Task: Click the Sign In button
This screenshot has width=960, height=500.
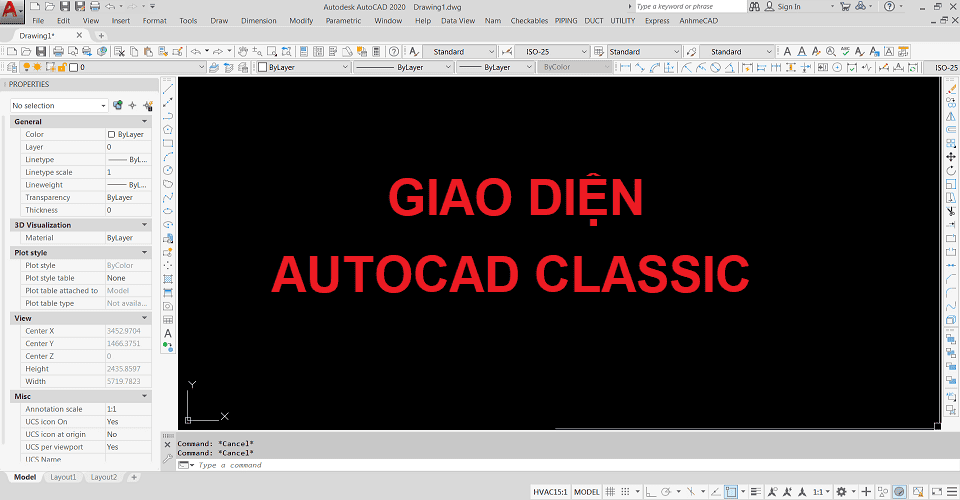Action: tap(782, 7)
